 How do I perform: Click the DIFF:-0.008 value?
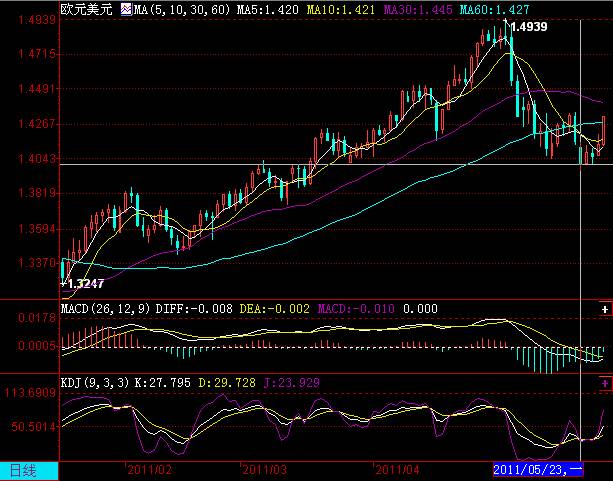tap(194, 309)
